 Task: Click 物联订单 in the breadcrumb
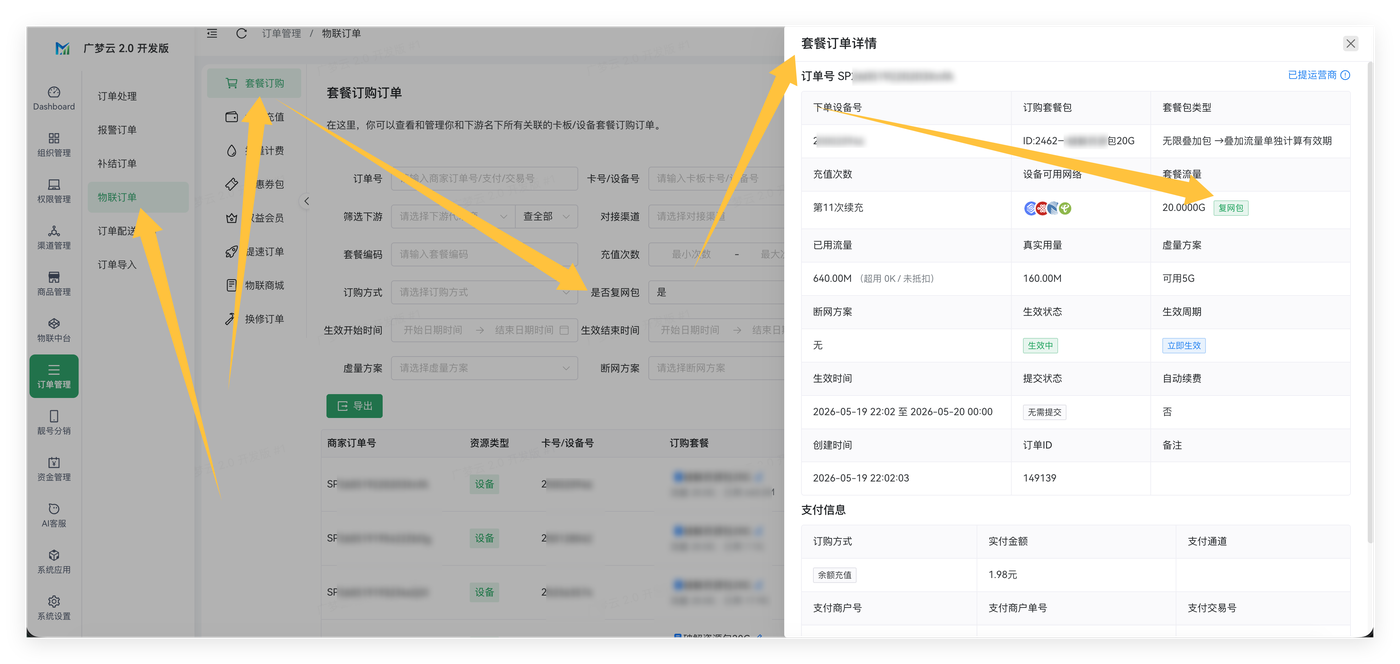tap(341, 33)
